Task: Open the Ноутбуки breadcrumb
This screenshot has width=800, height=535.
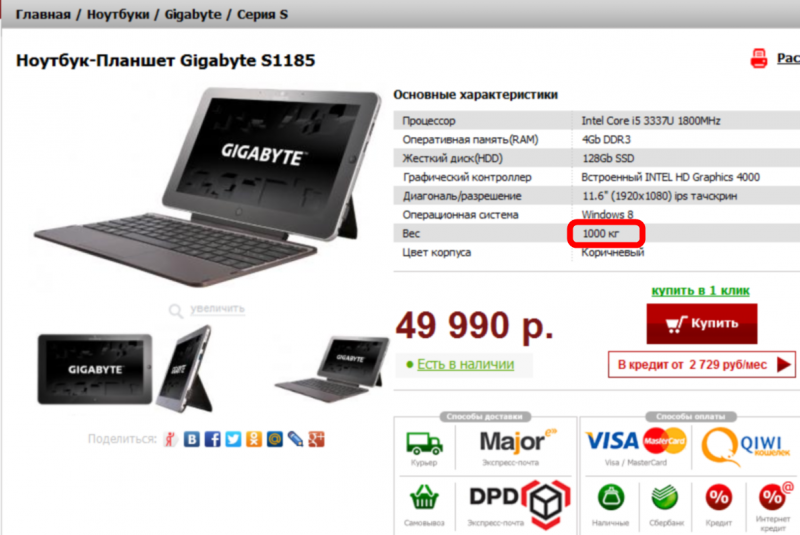Action: [118, 14]
